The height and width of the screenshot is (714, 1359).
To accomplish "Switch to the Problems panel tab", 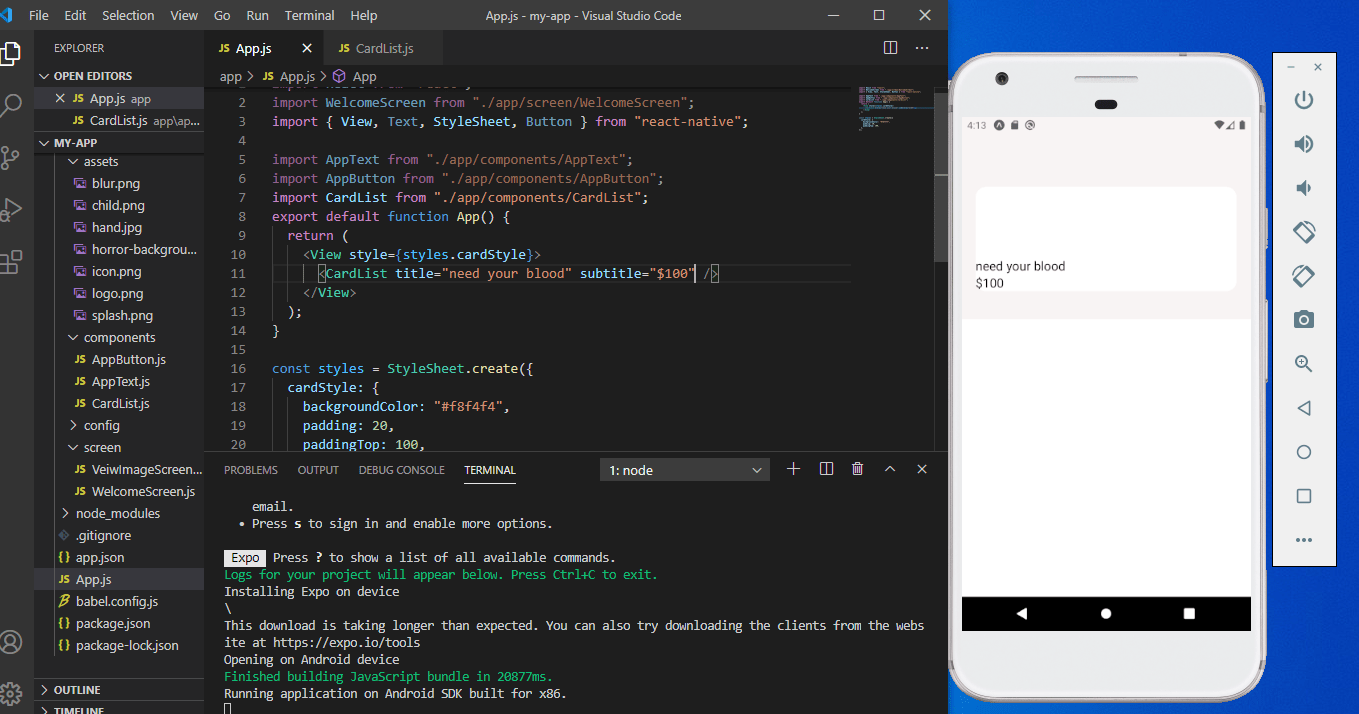I will click(x=251, y=470).
